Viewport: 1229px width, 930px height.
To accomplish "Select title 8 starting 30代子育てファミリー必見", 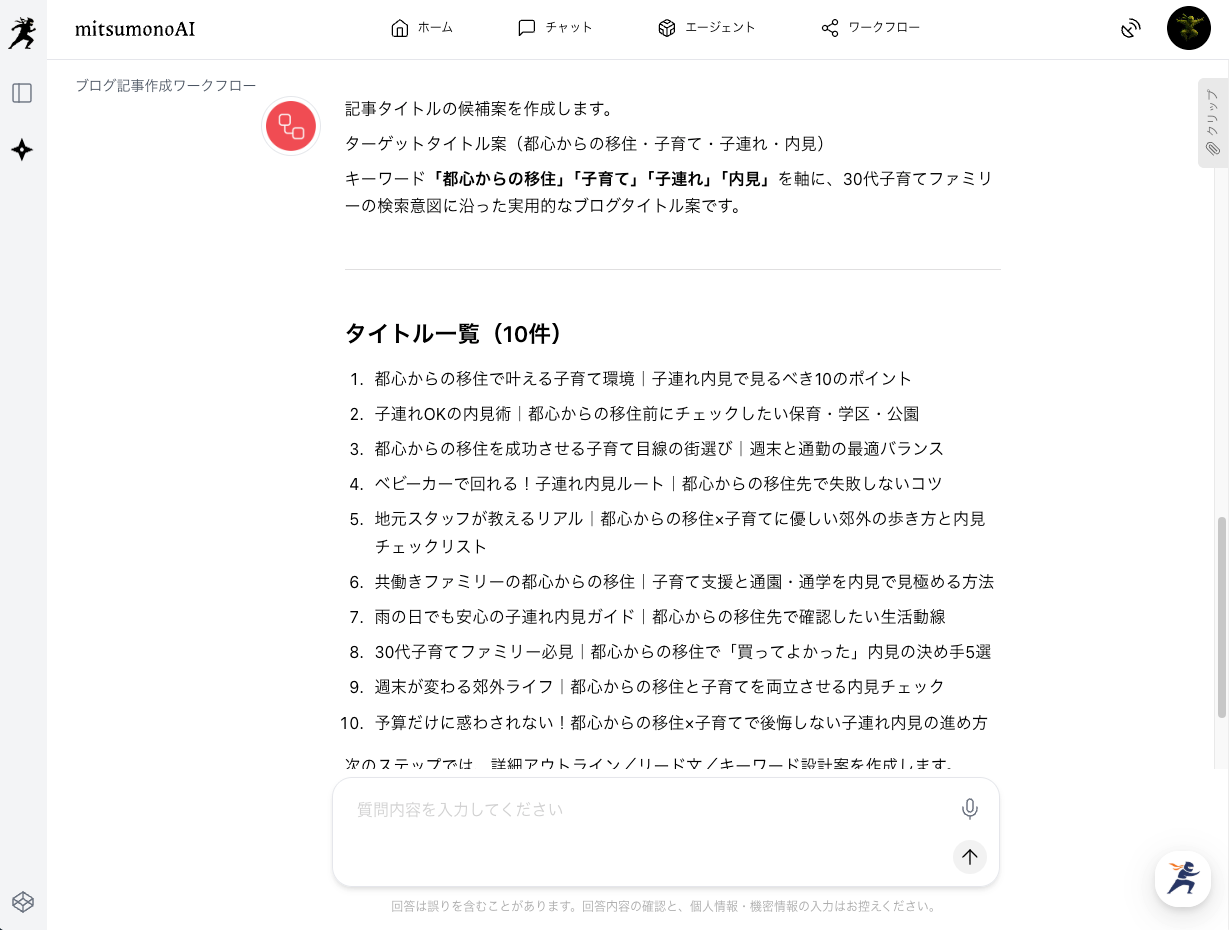I will click(x=683, y=652).
